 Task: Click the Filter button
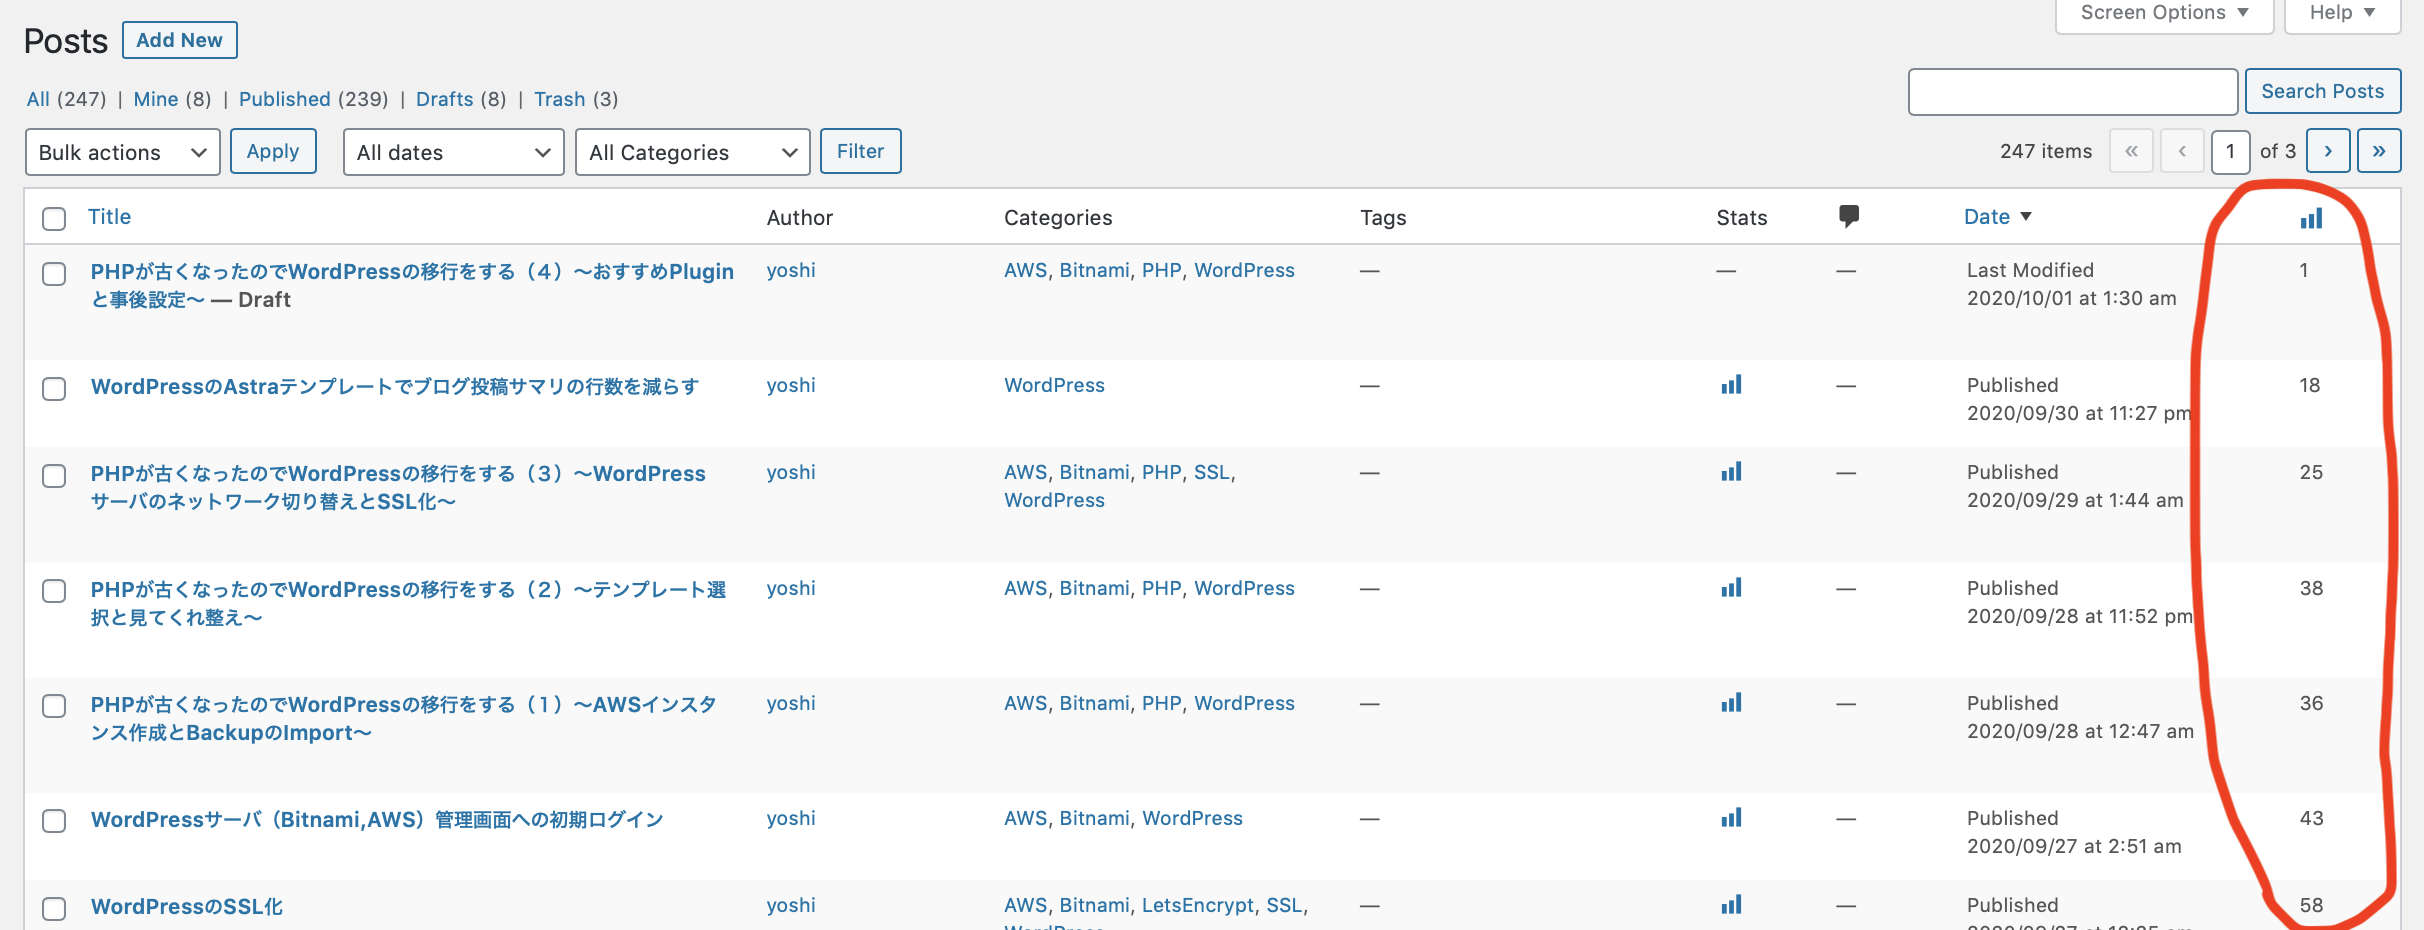(x=860, y=151)
